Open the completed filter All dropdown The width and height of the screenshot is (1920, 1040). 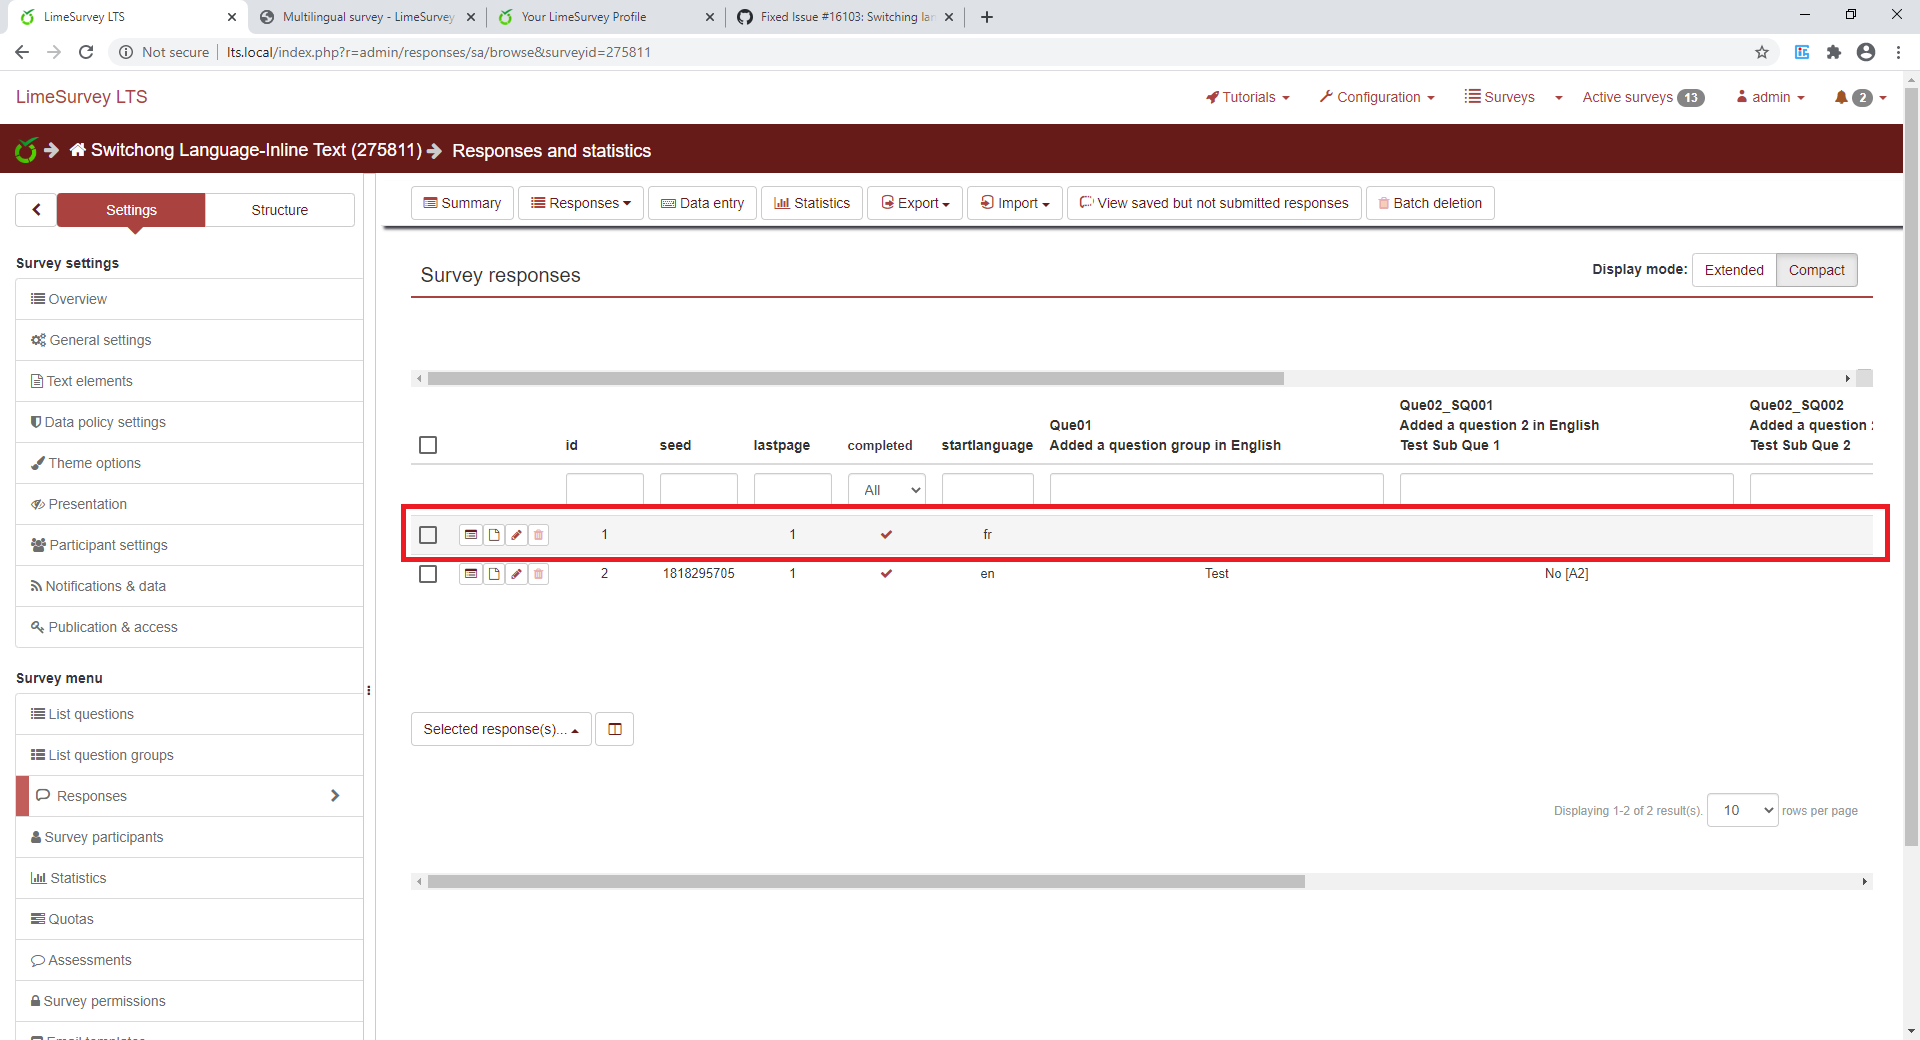click(x=887, y=490)
